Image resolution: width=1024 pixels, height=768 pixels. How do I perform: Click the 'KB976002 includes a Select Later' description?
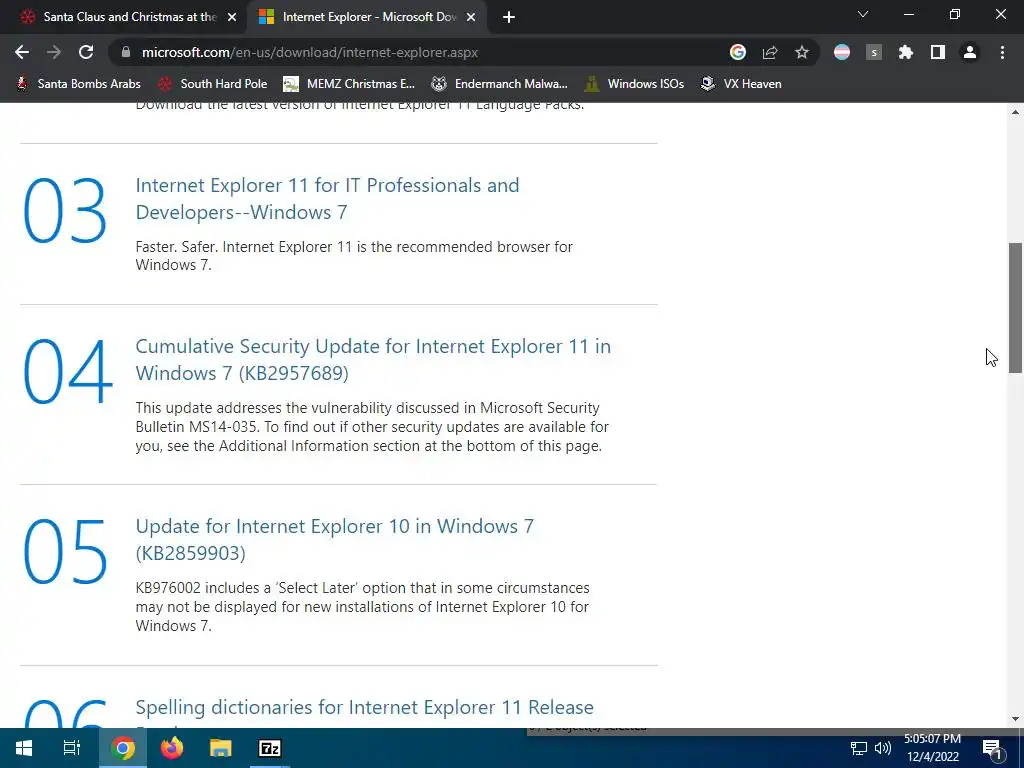coord(362,607)
